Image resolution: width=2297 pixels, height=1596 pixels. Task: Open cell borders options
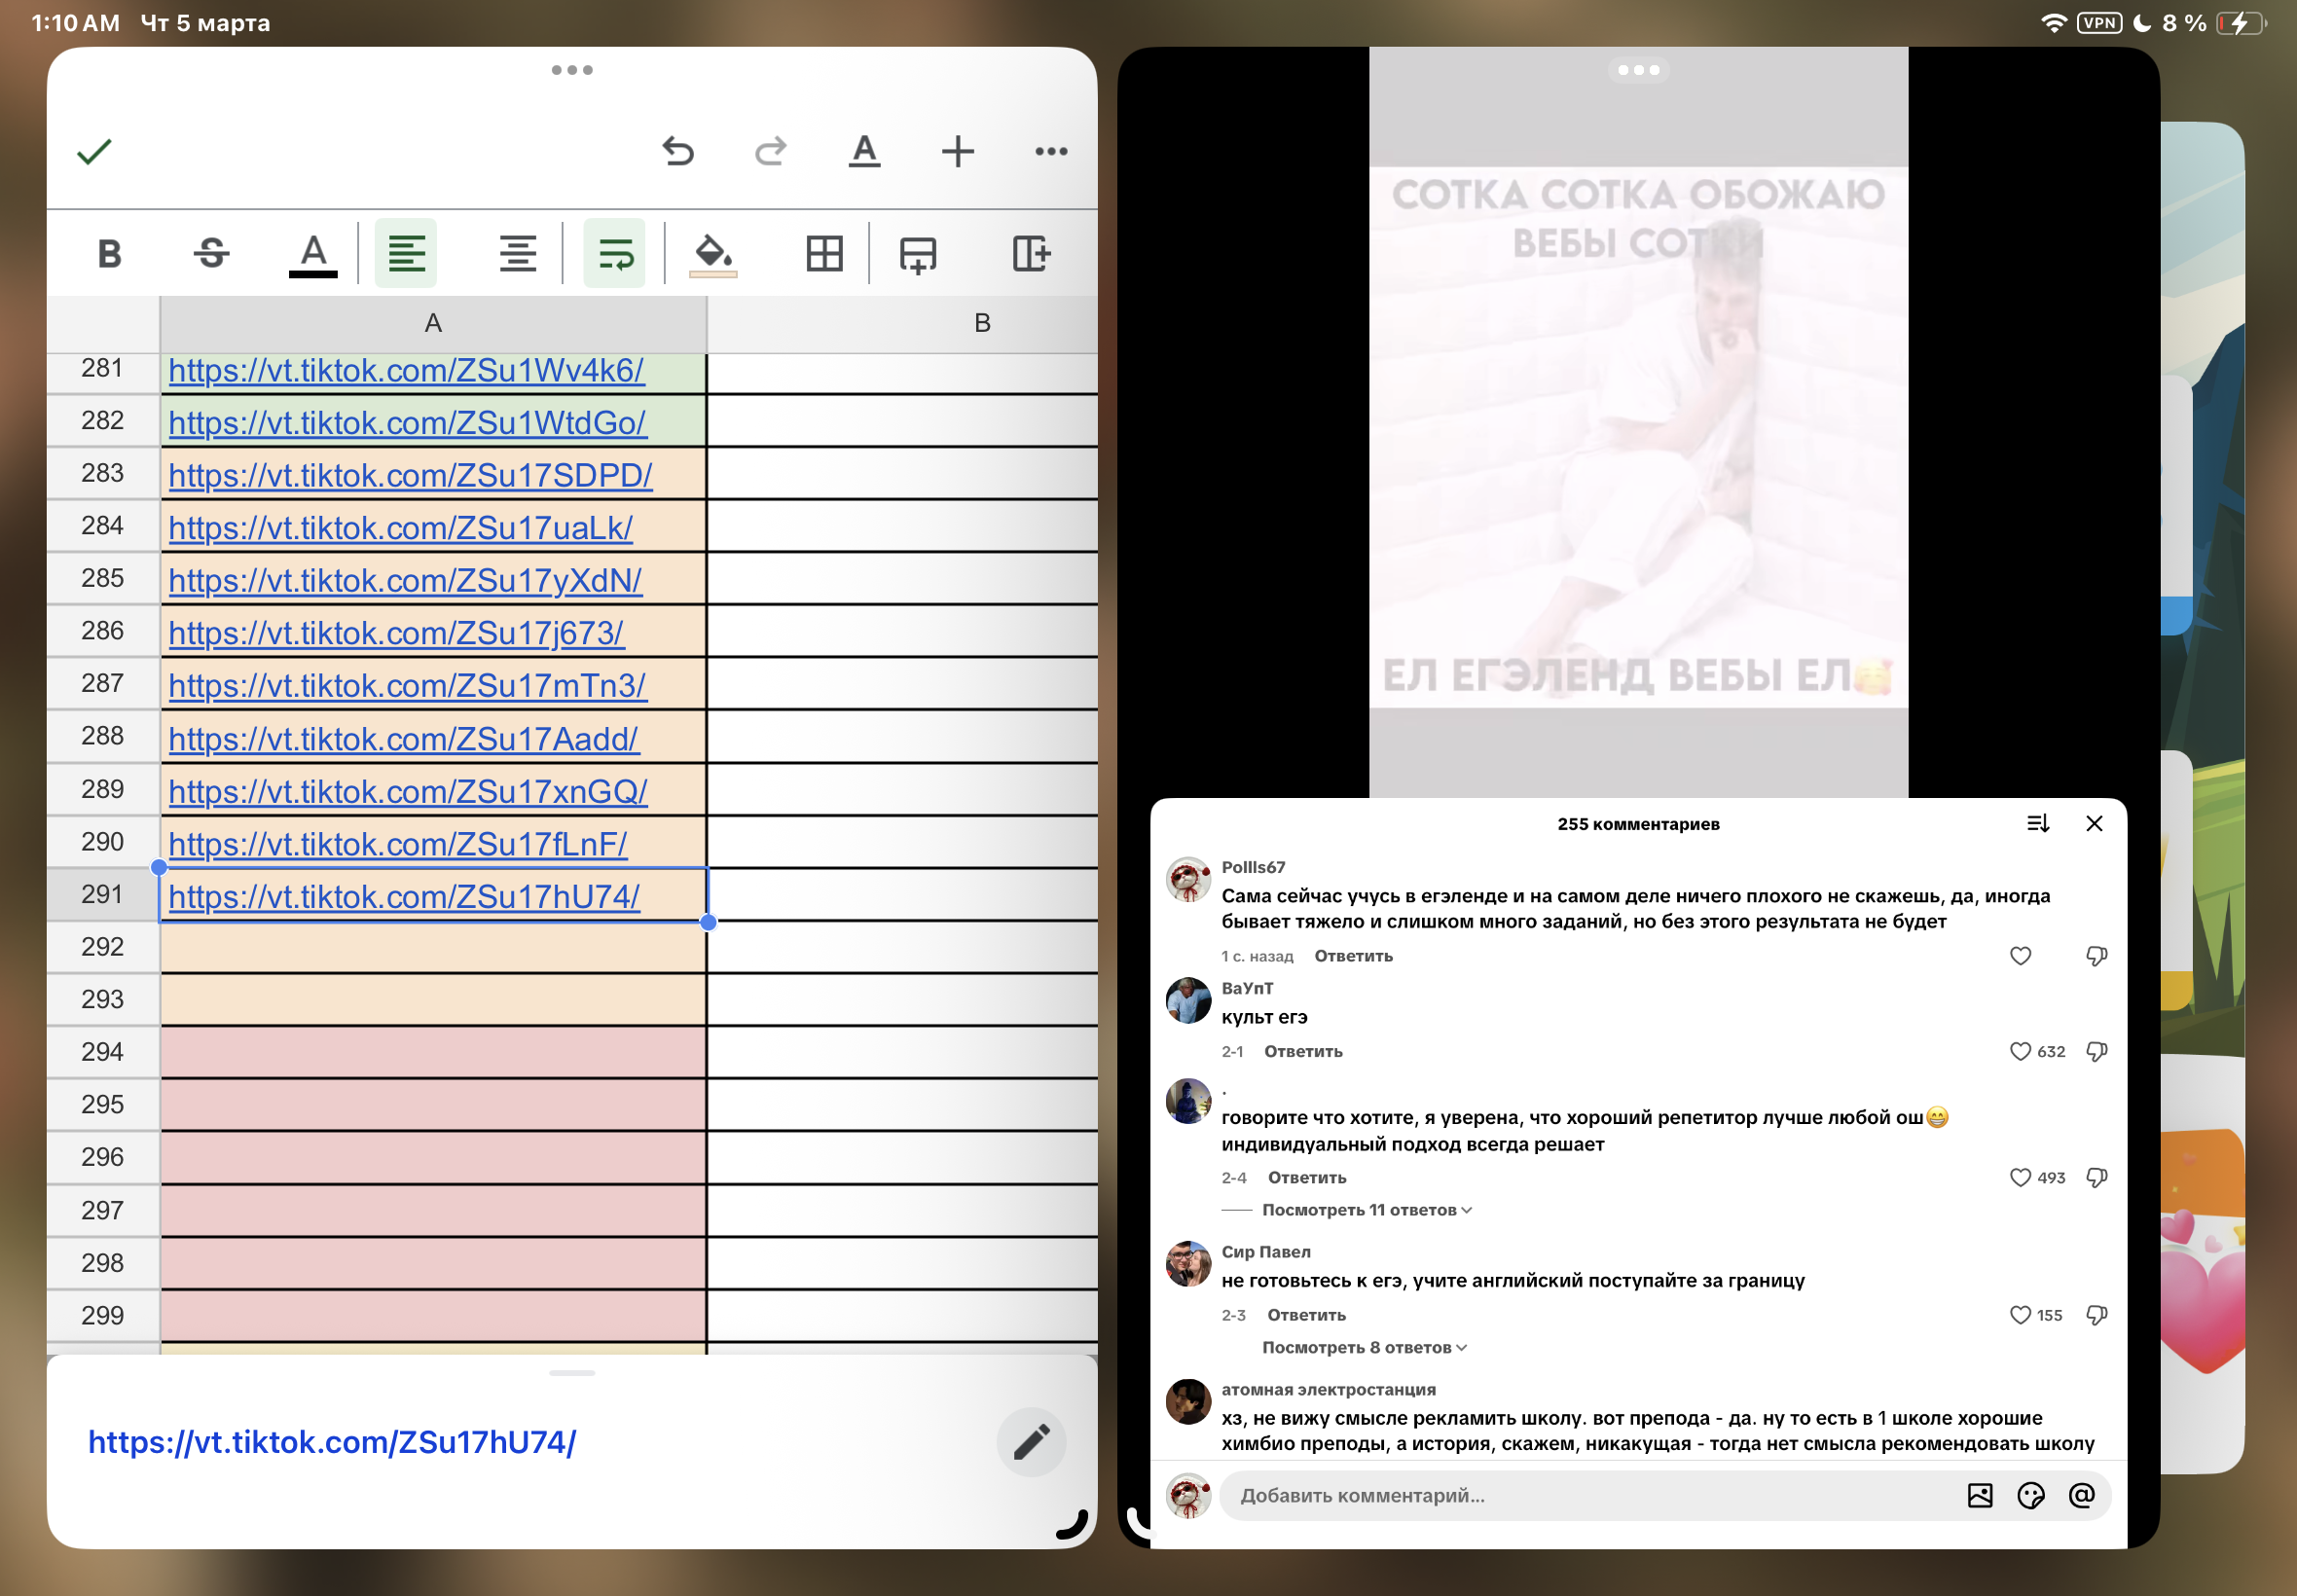(825, 254)
